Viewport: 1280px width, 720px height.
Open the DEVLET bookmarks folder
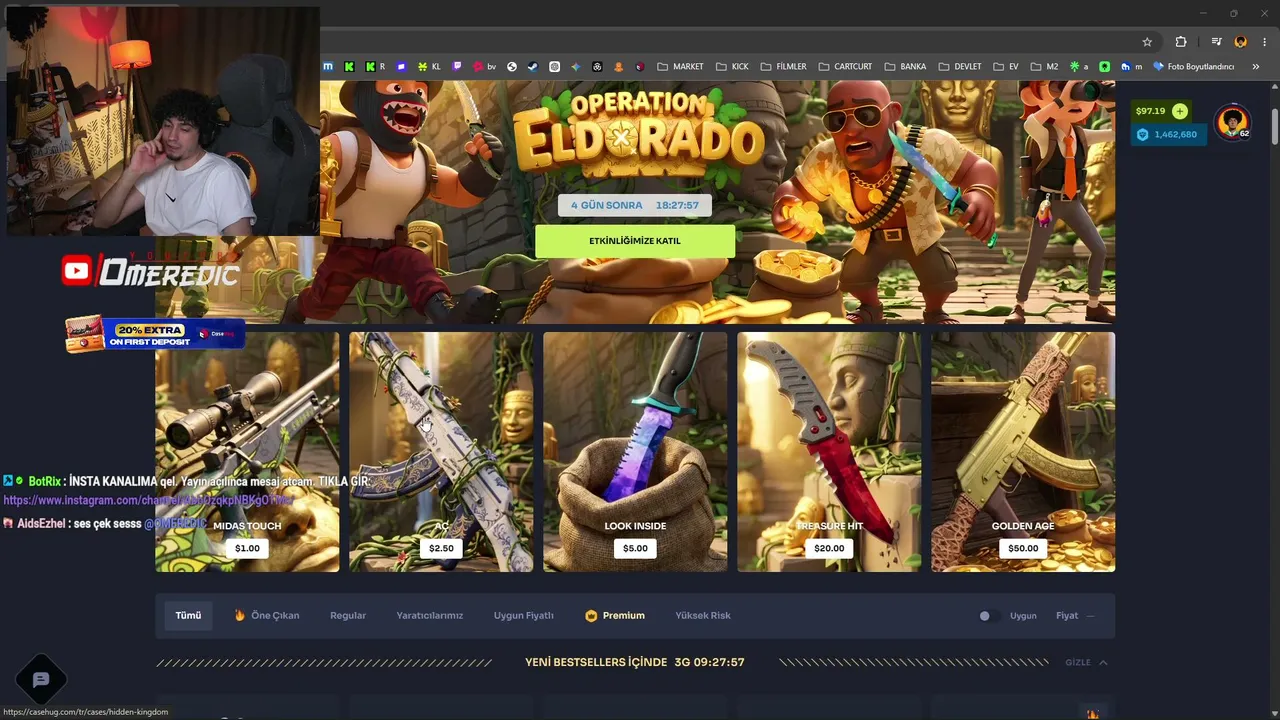tap(960, 67)
